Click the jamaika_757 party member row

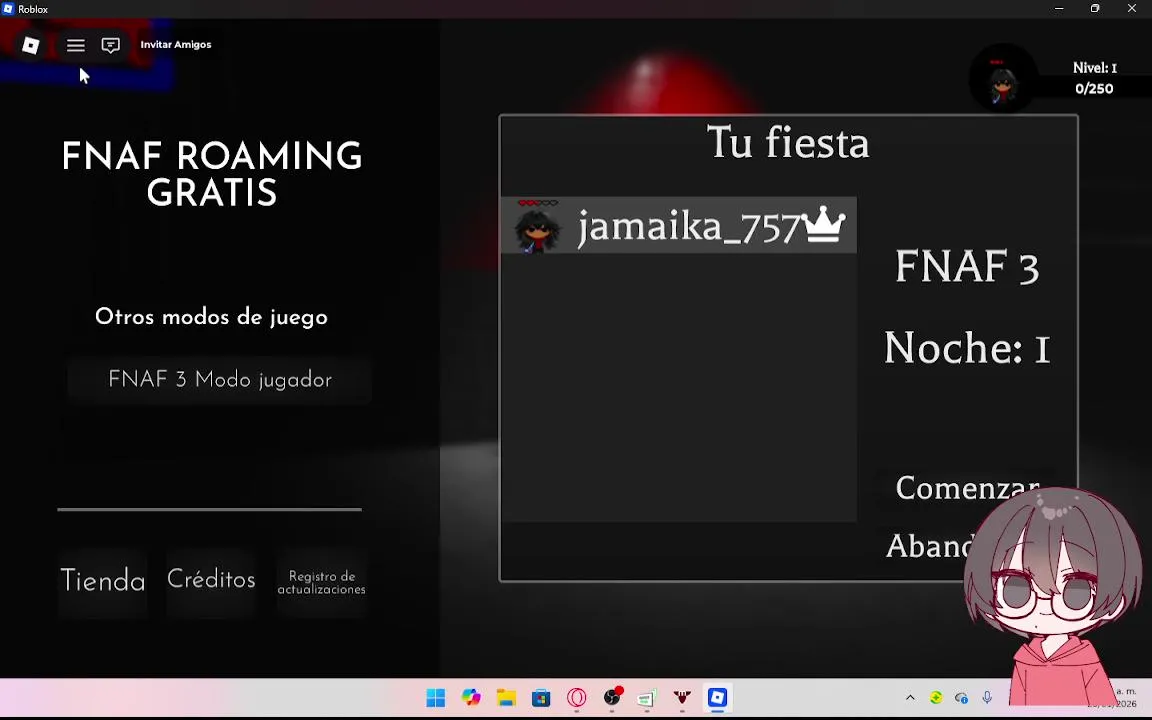tap(678, 225)
